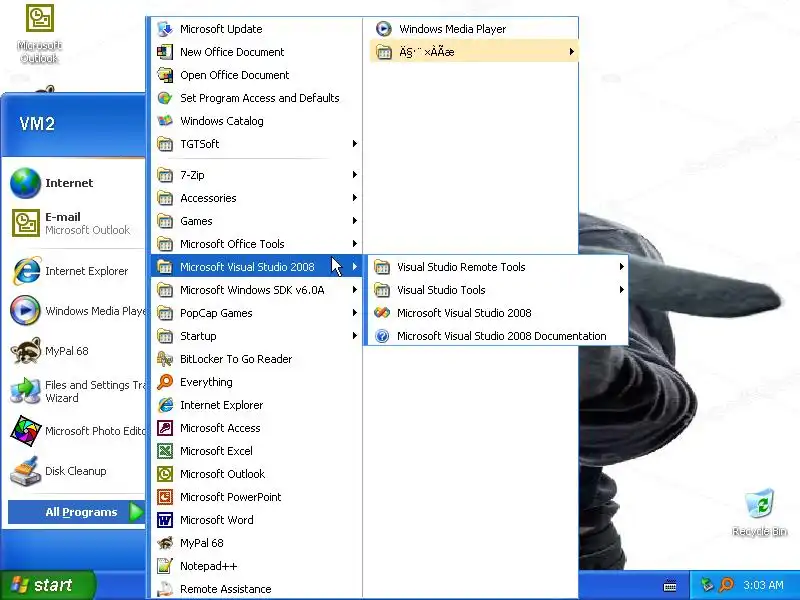Click the Microsoft Excel icon
The height and width of the screenshot is (600, 800).
(x=165, y=451)
